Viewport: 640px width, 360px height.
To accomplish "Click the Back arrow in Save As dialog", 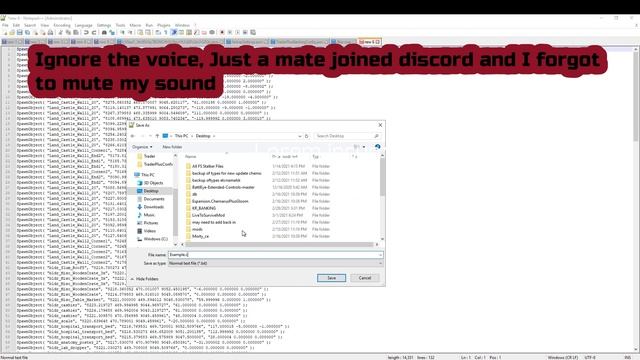I will click(133, 136).
